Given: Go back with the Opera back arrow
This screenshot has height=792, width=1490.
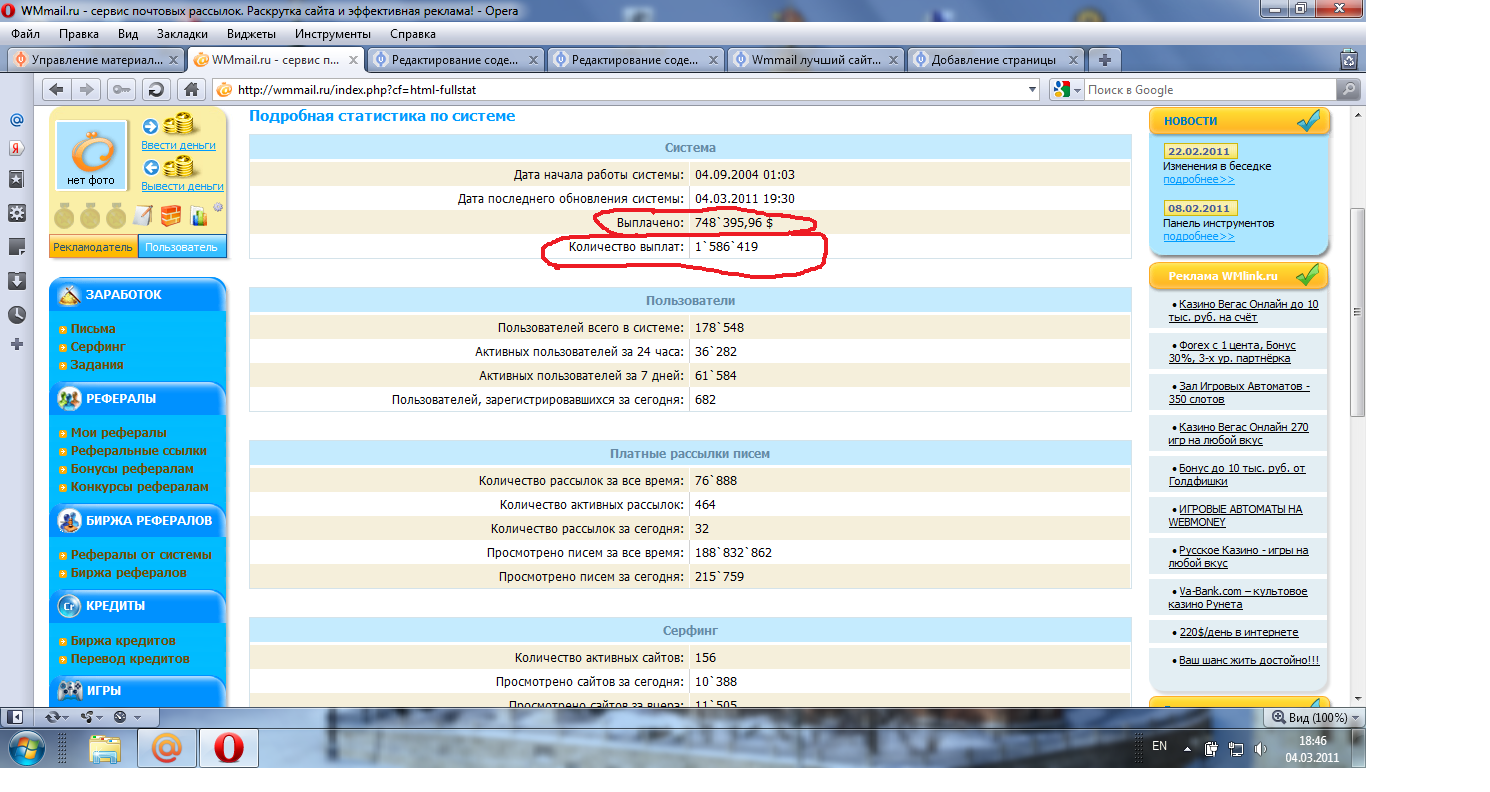Looking at the screenshot, I should click(56, 90).
